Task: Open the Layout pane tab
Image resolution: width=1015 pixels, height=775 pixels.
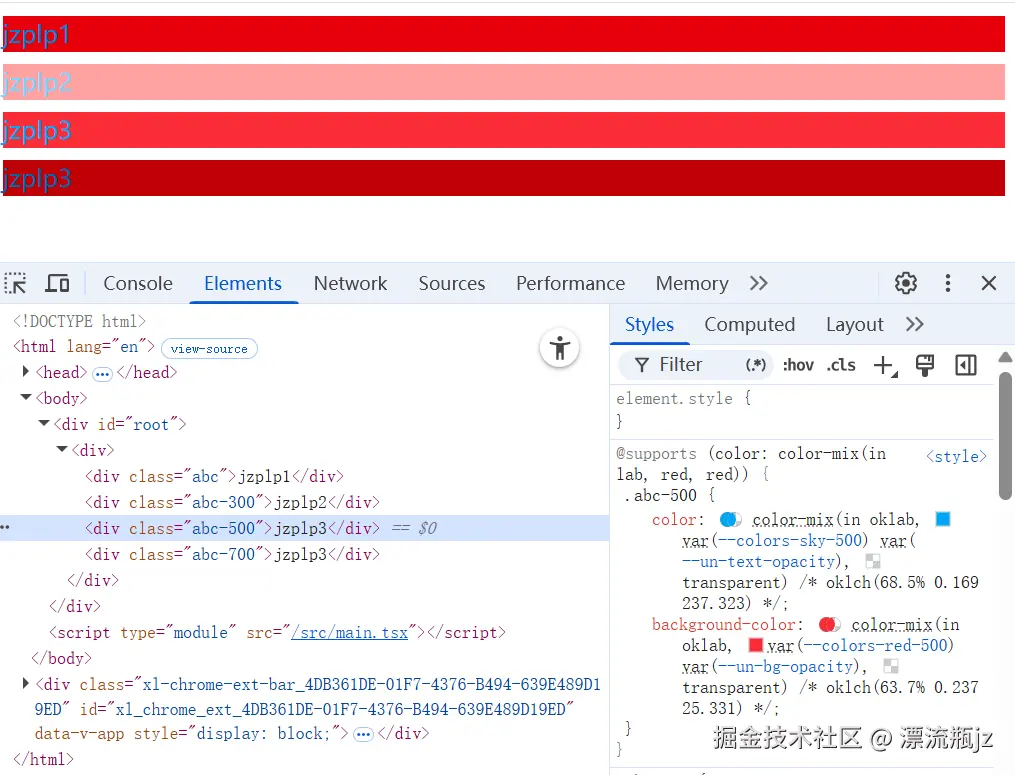Action: coord(854,324)
